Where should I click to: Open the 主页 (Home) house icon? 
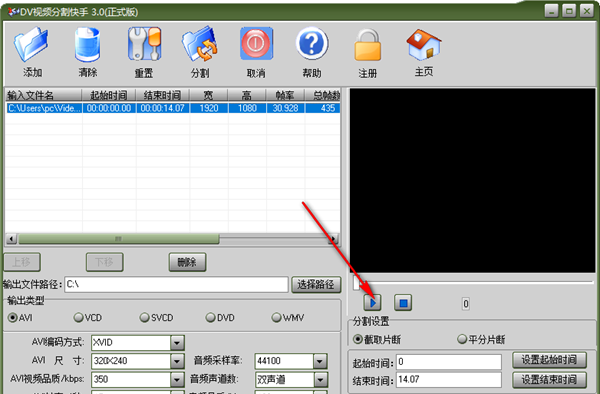tap(424, 44)
